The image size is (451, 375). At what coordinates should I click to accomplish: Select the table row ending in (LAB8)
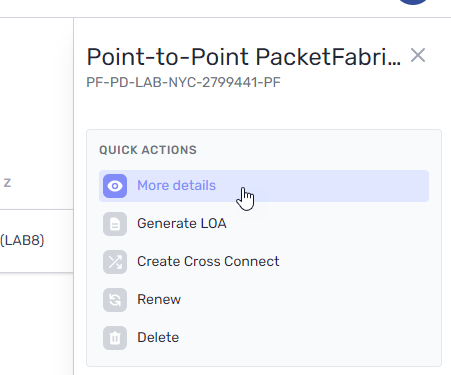click(37, 241)
